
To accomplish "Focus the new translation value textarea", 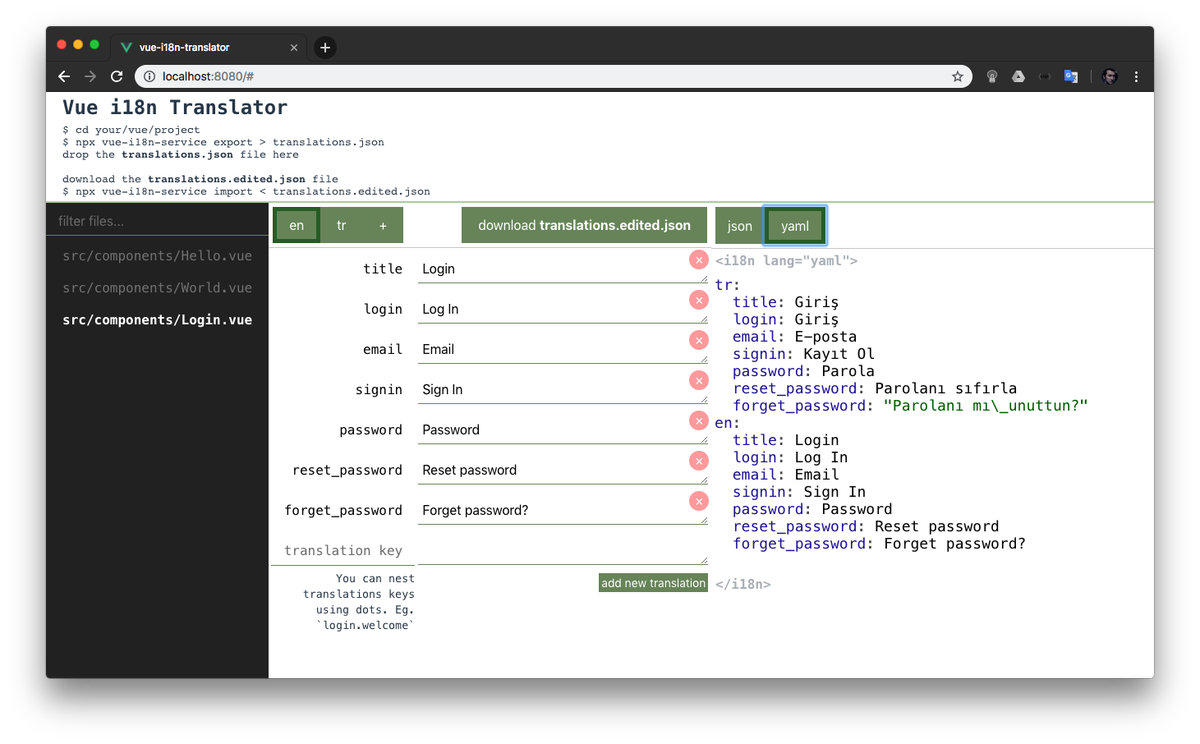I will coord(563,550).
